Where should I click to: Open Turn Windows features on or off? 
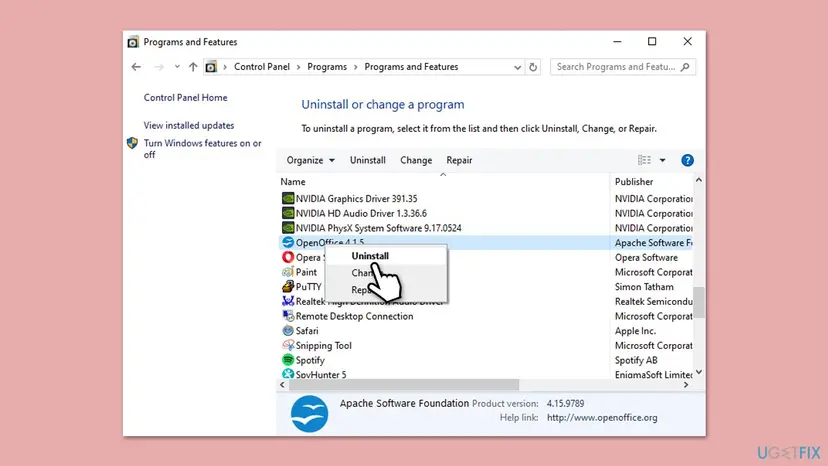coord(202,149)
